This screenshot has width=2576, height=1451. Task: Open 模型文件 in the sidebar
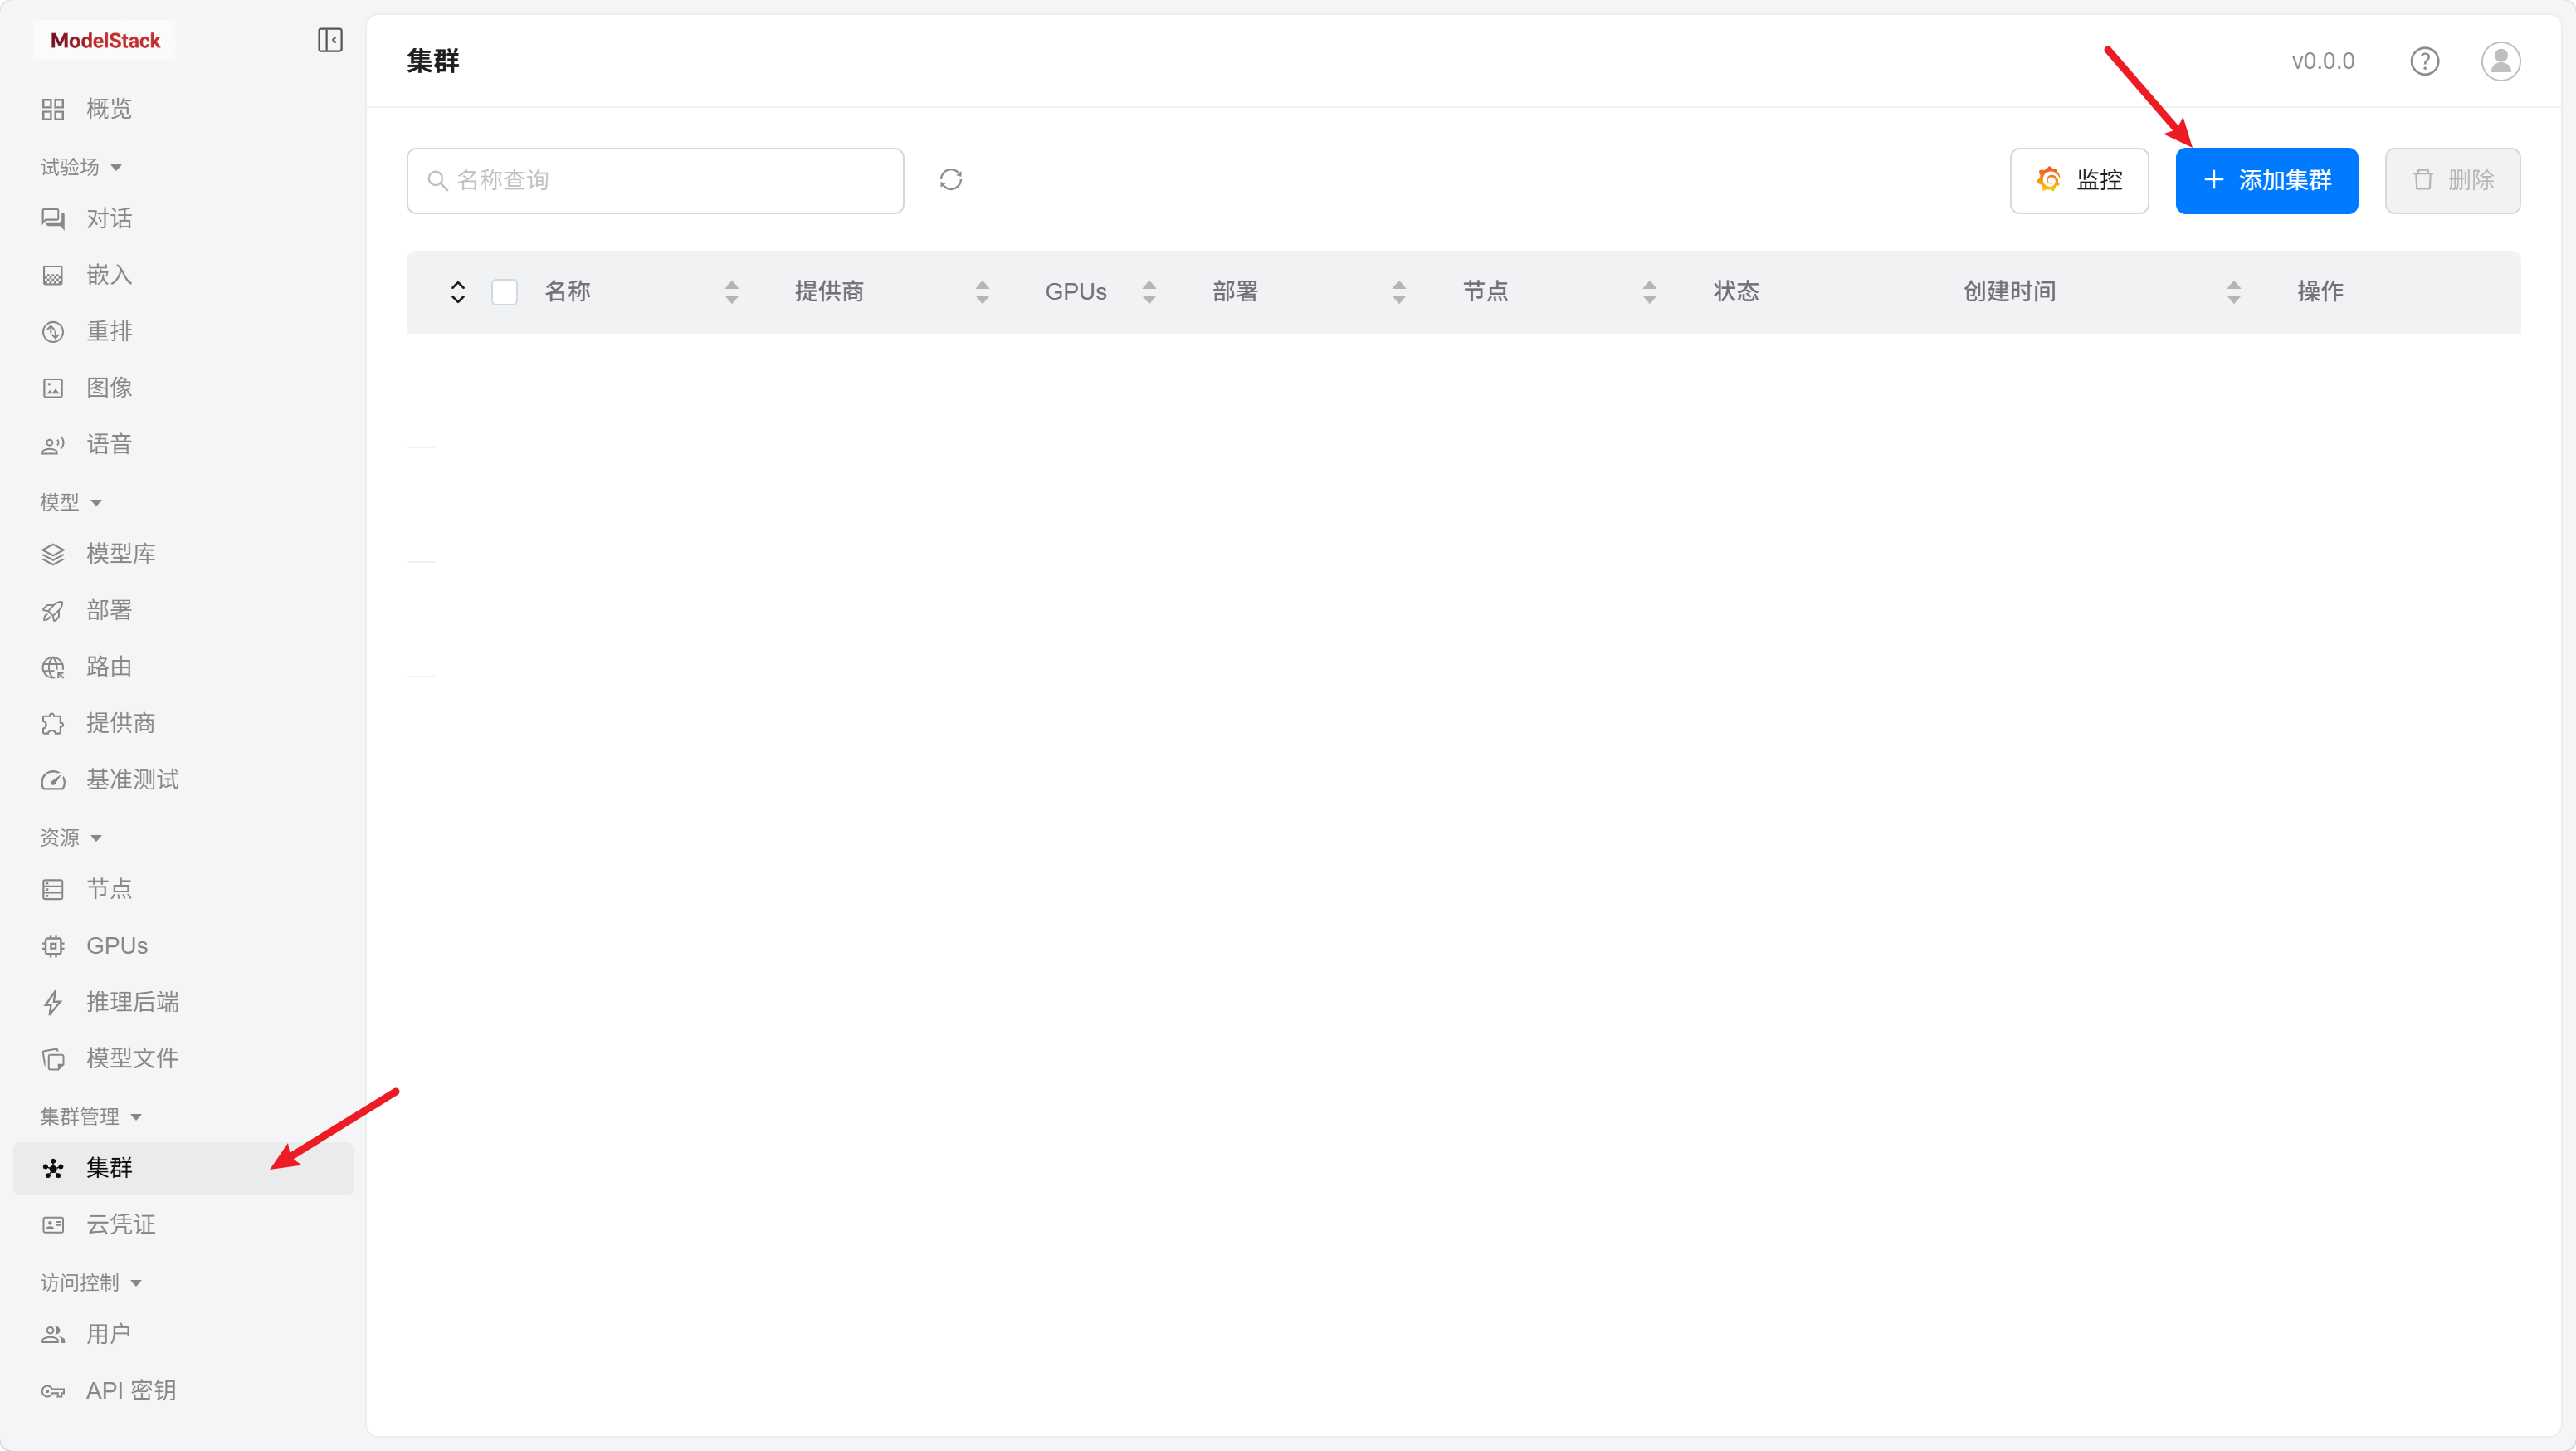tap(183, 1059)
